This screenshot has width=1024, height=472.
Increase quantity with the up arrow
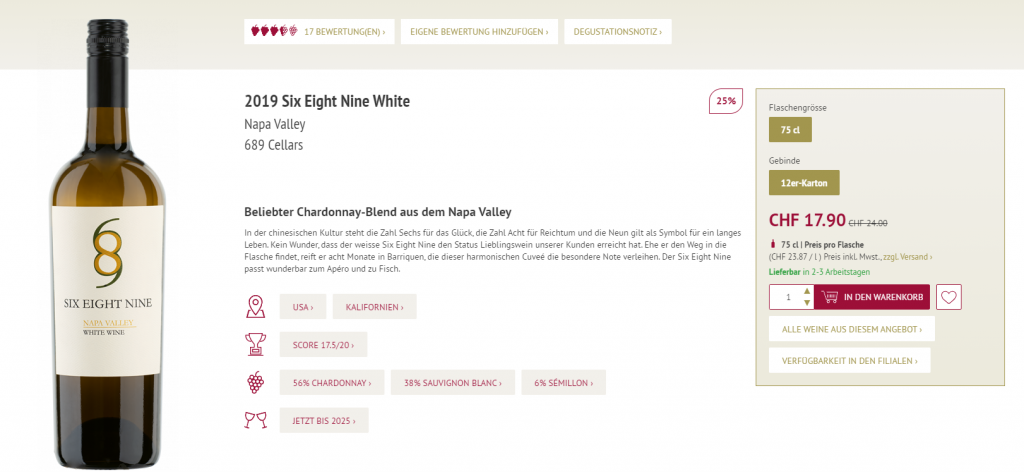pos(807,291)
